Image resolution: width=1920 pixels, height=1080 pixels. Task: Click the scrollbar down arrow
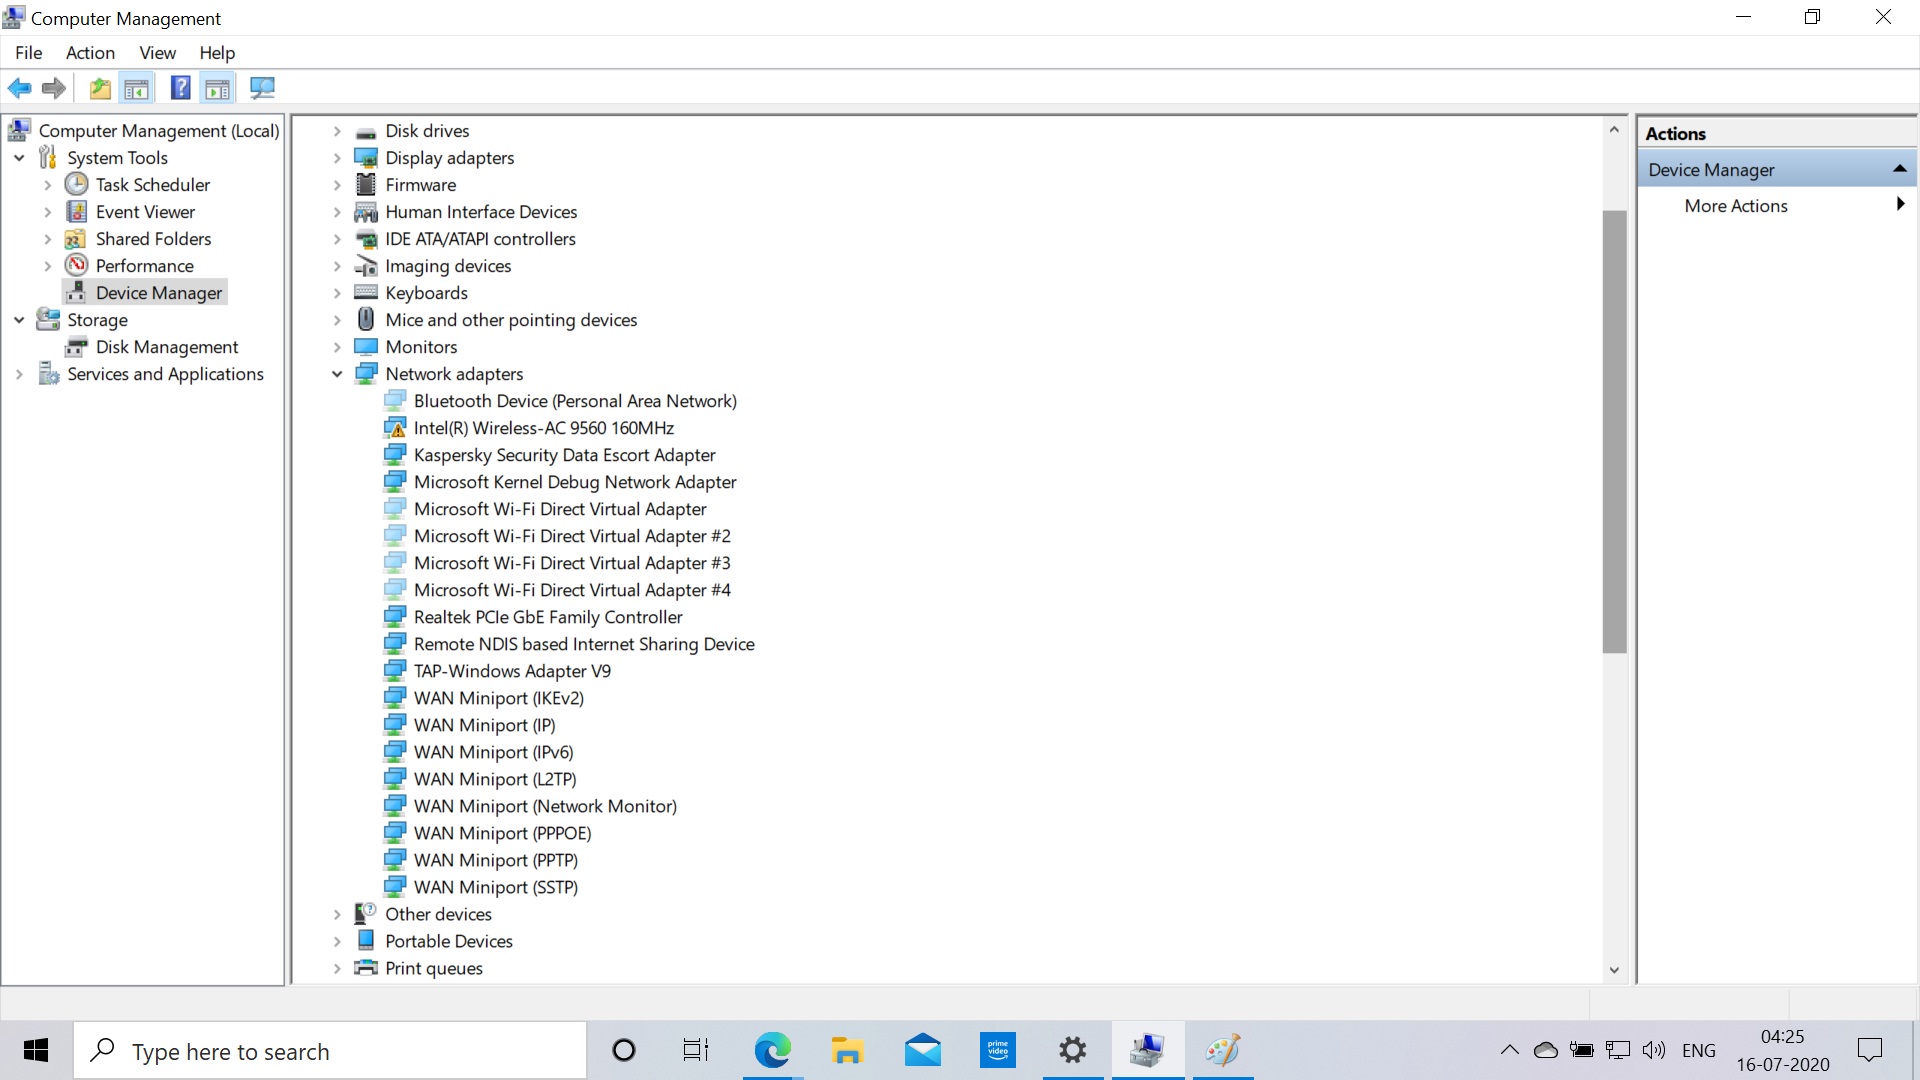coord(1614,970)
